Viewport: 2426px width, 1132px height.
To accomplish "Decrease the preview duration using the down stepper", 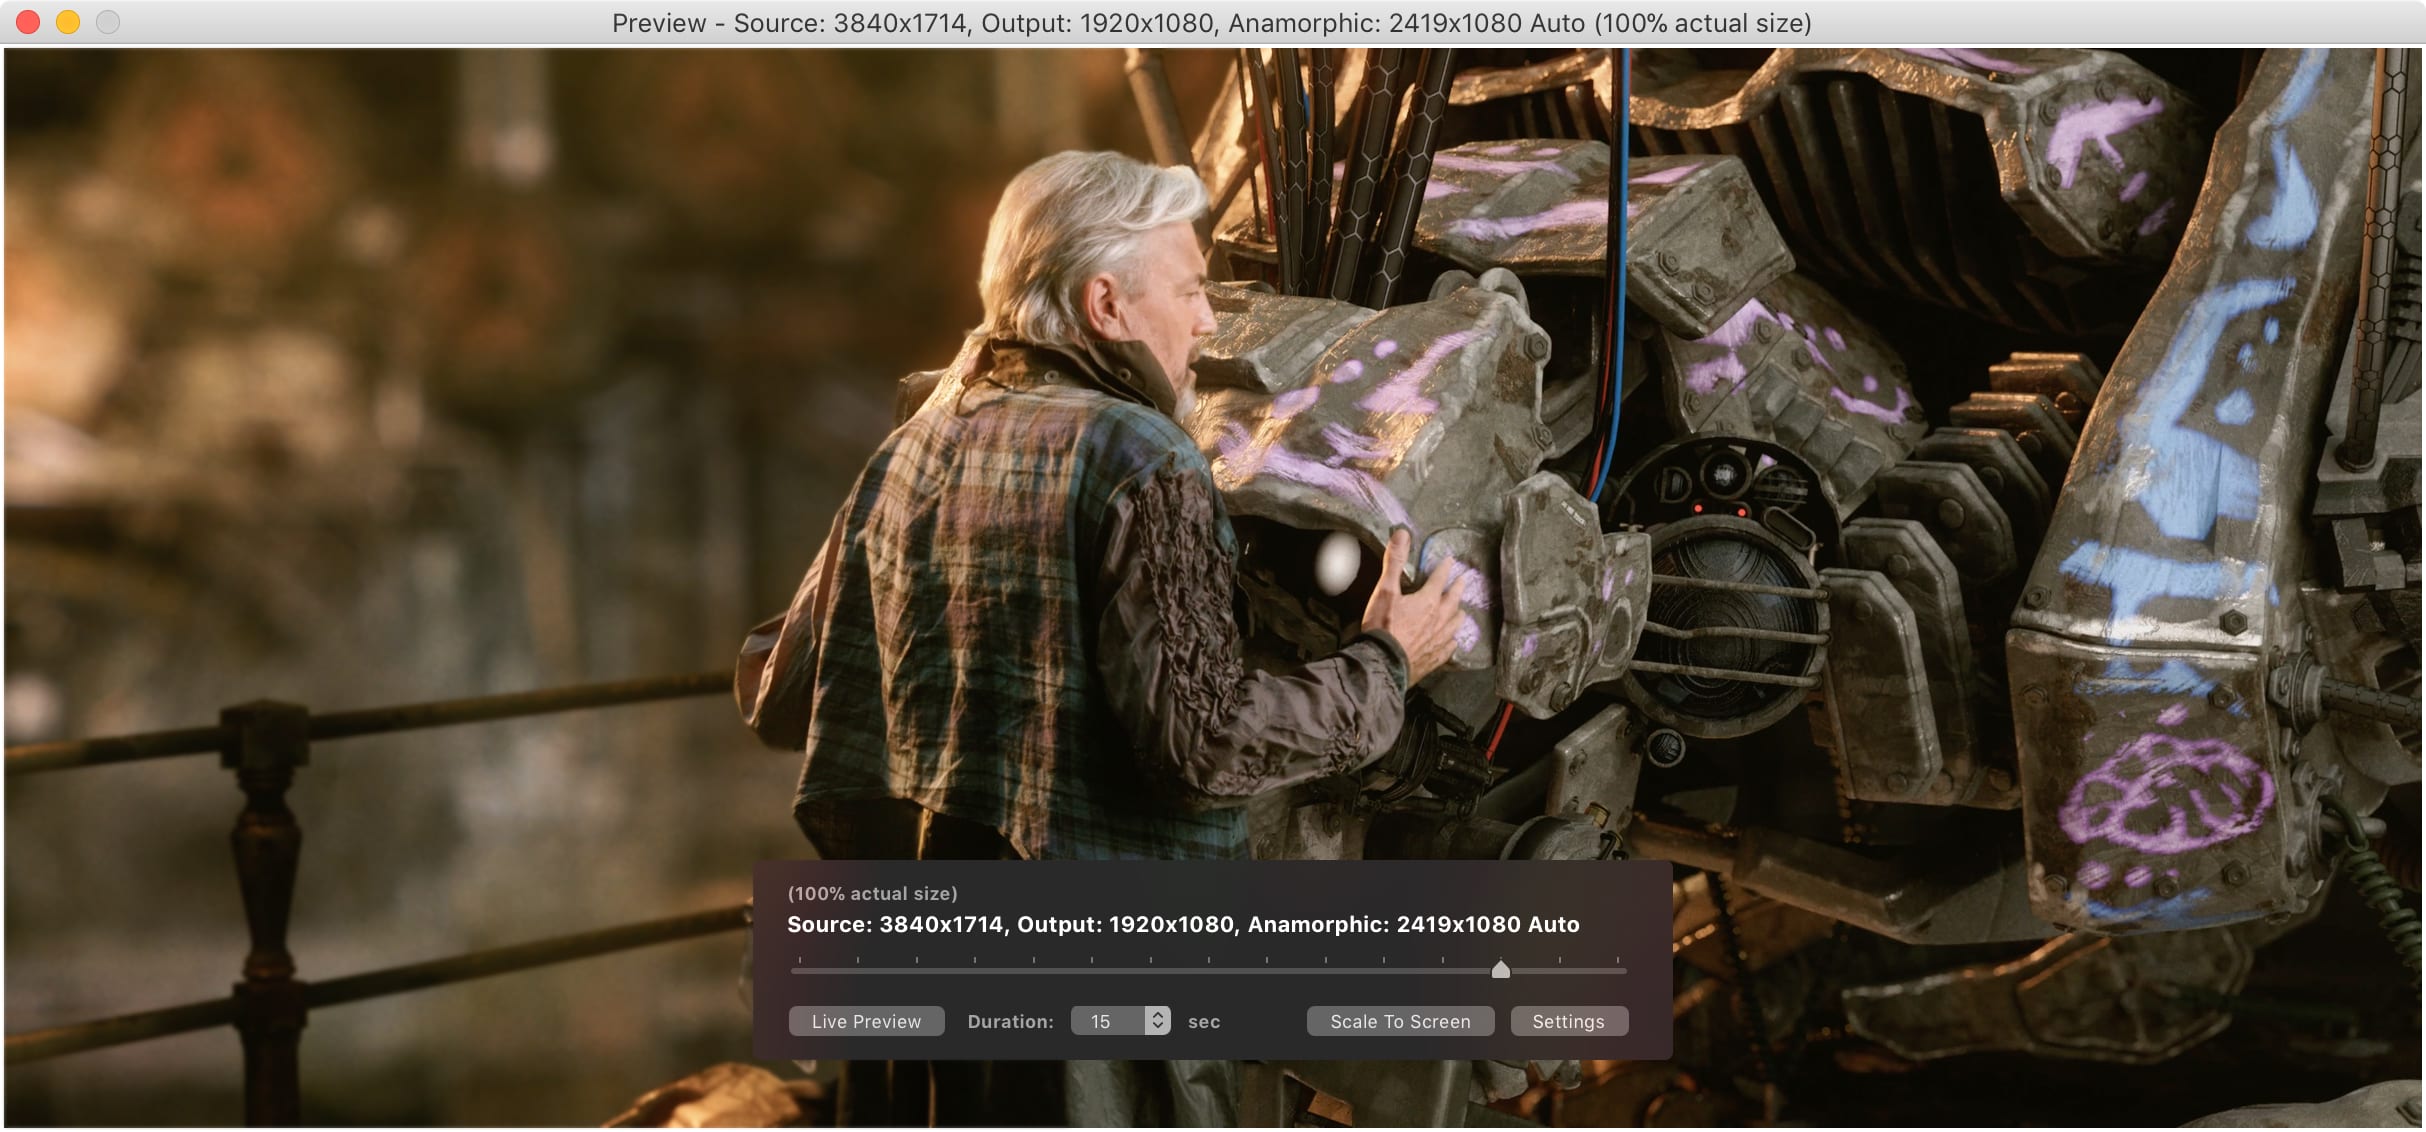I will click(1159, 1028).
